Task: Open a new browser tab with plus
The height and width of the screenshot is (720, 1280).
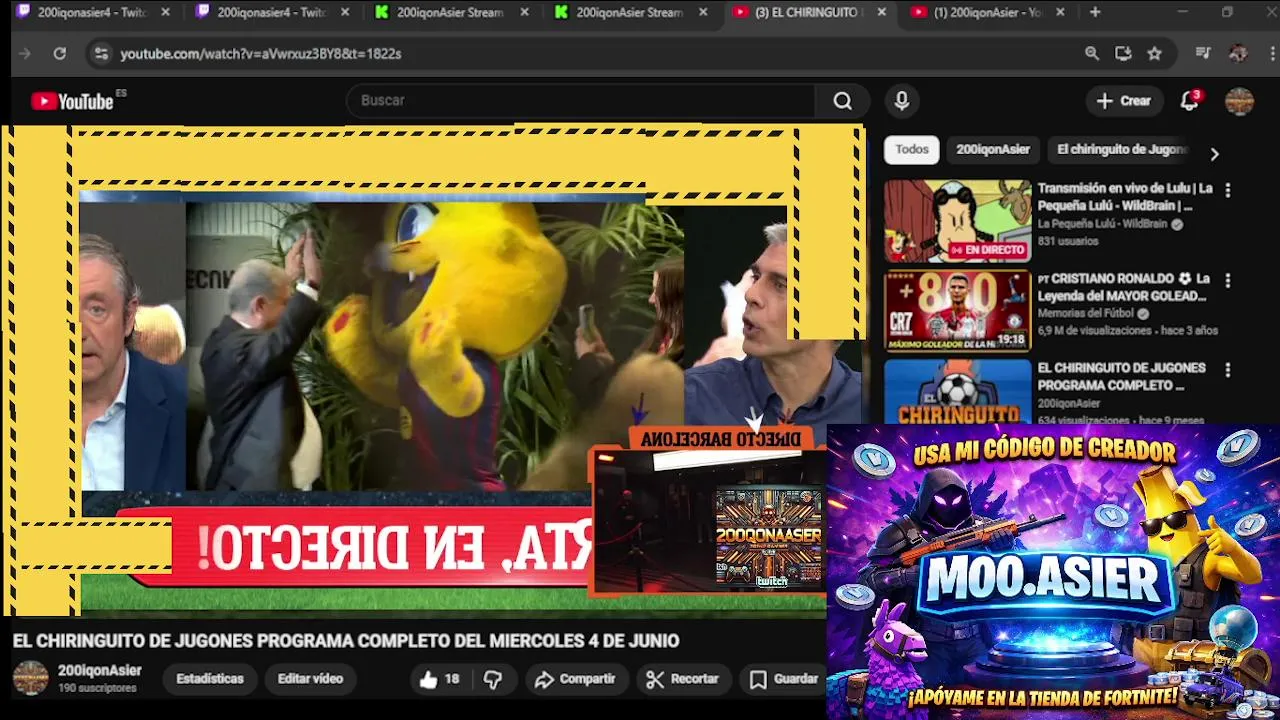Action: pos(1095,12)
